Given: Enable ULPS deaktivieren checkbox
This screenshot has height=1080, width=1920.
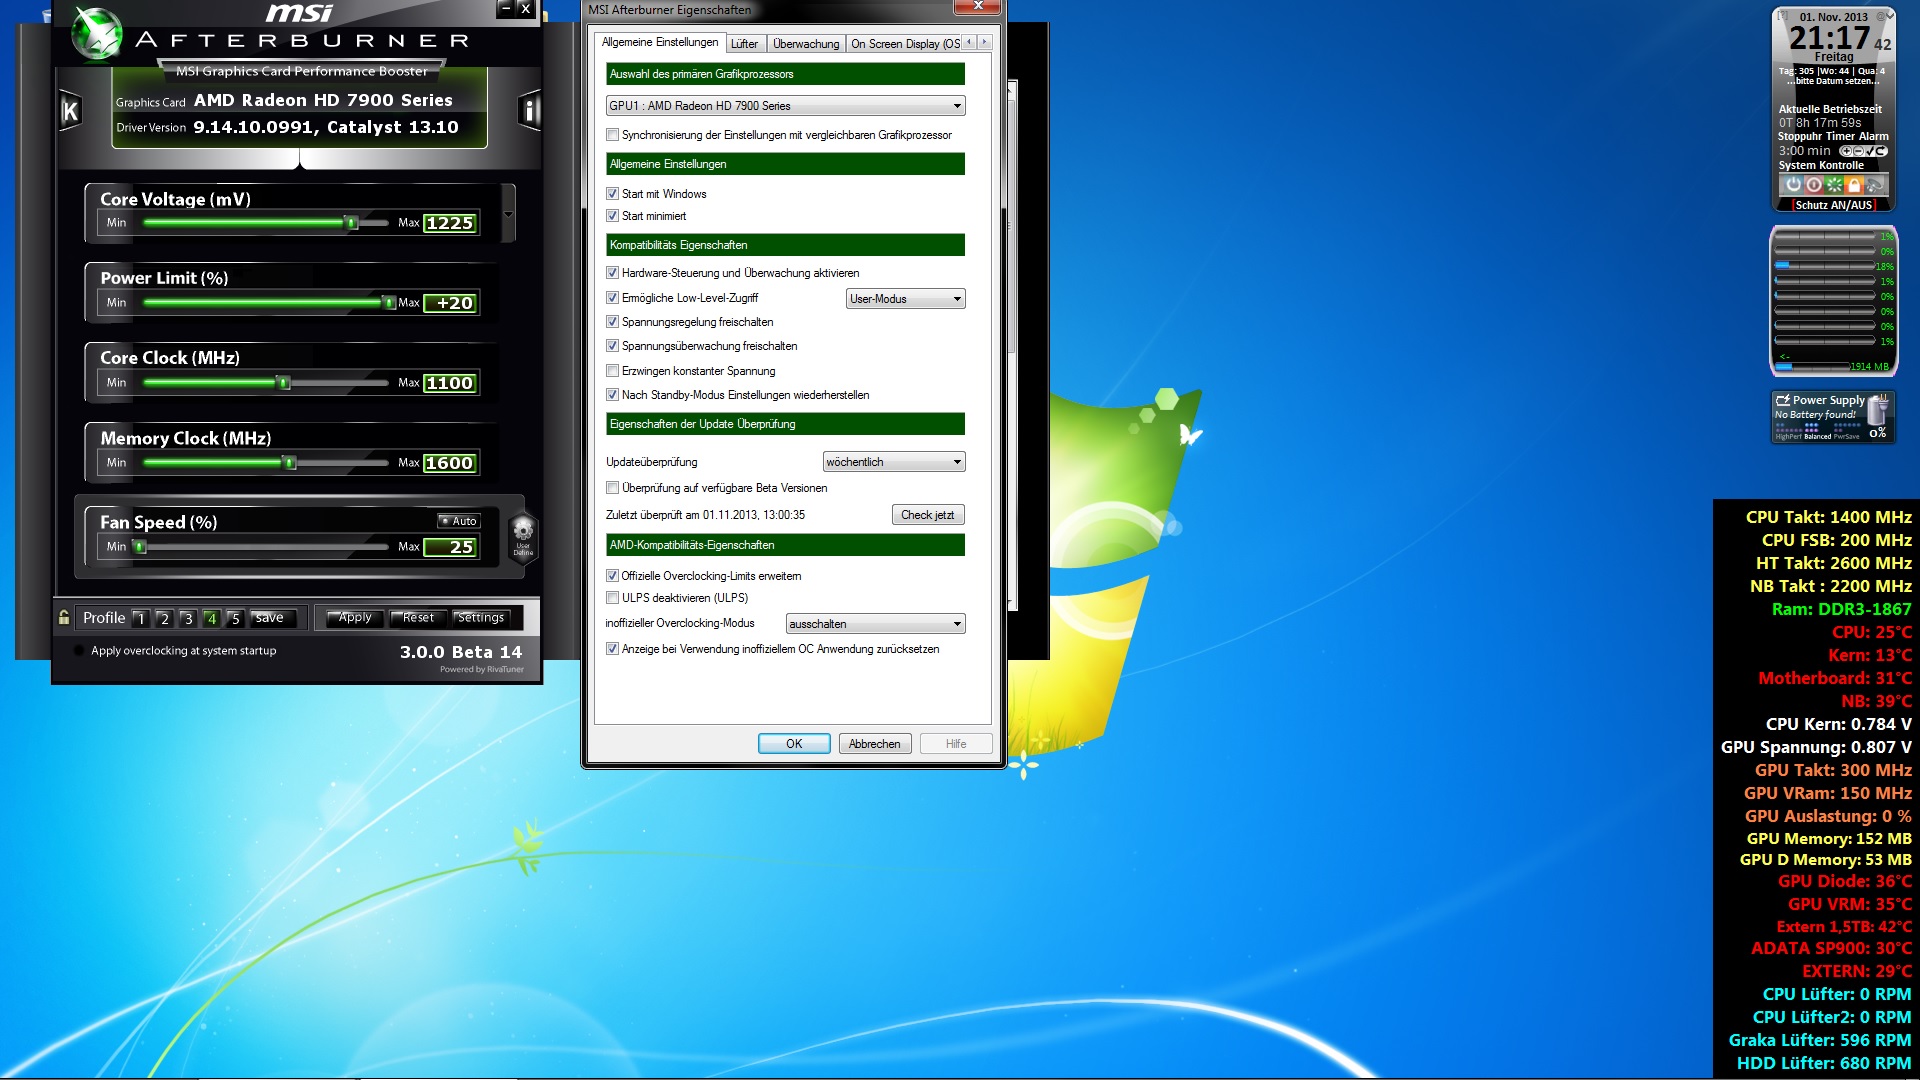Looking at the screenshot, I should [x=612, y=598].
